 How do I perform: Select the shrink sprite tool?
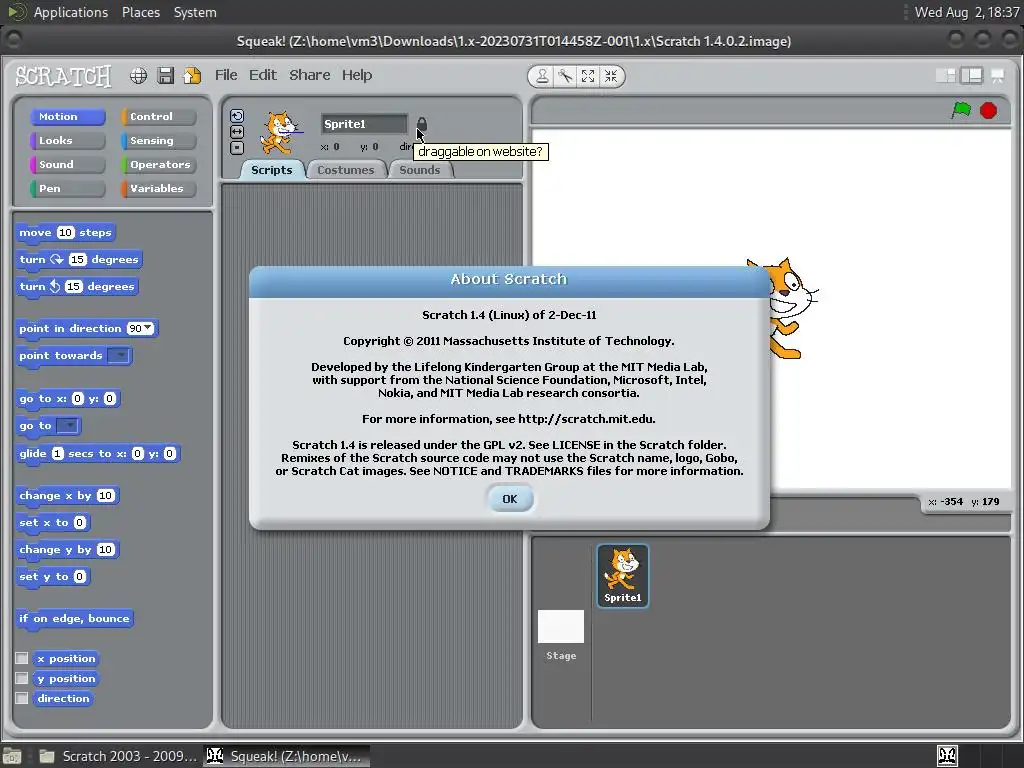coord(611,76)
